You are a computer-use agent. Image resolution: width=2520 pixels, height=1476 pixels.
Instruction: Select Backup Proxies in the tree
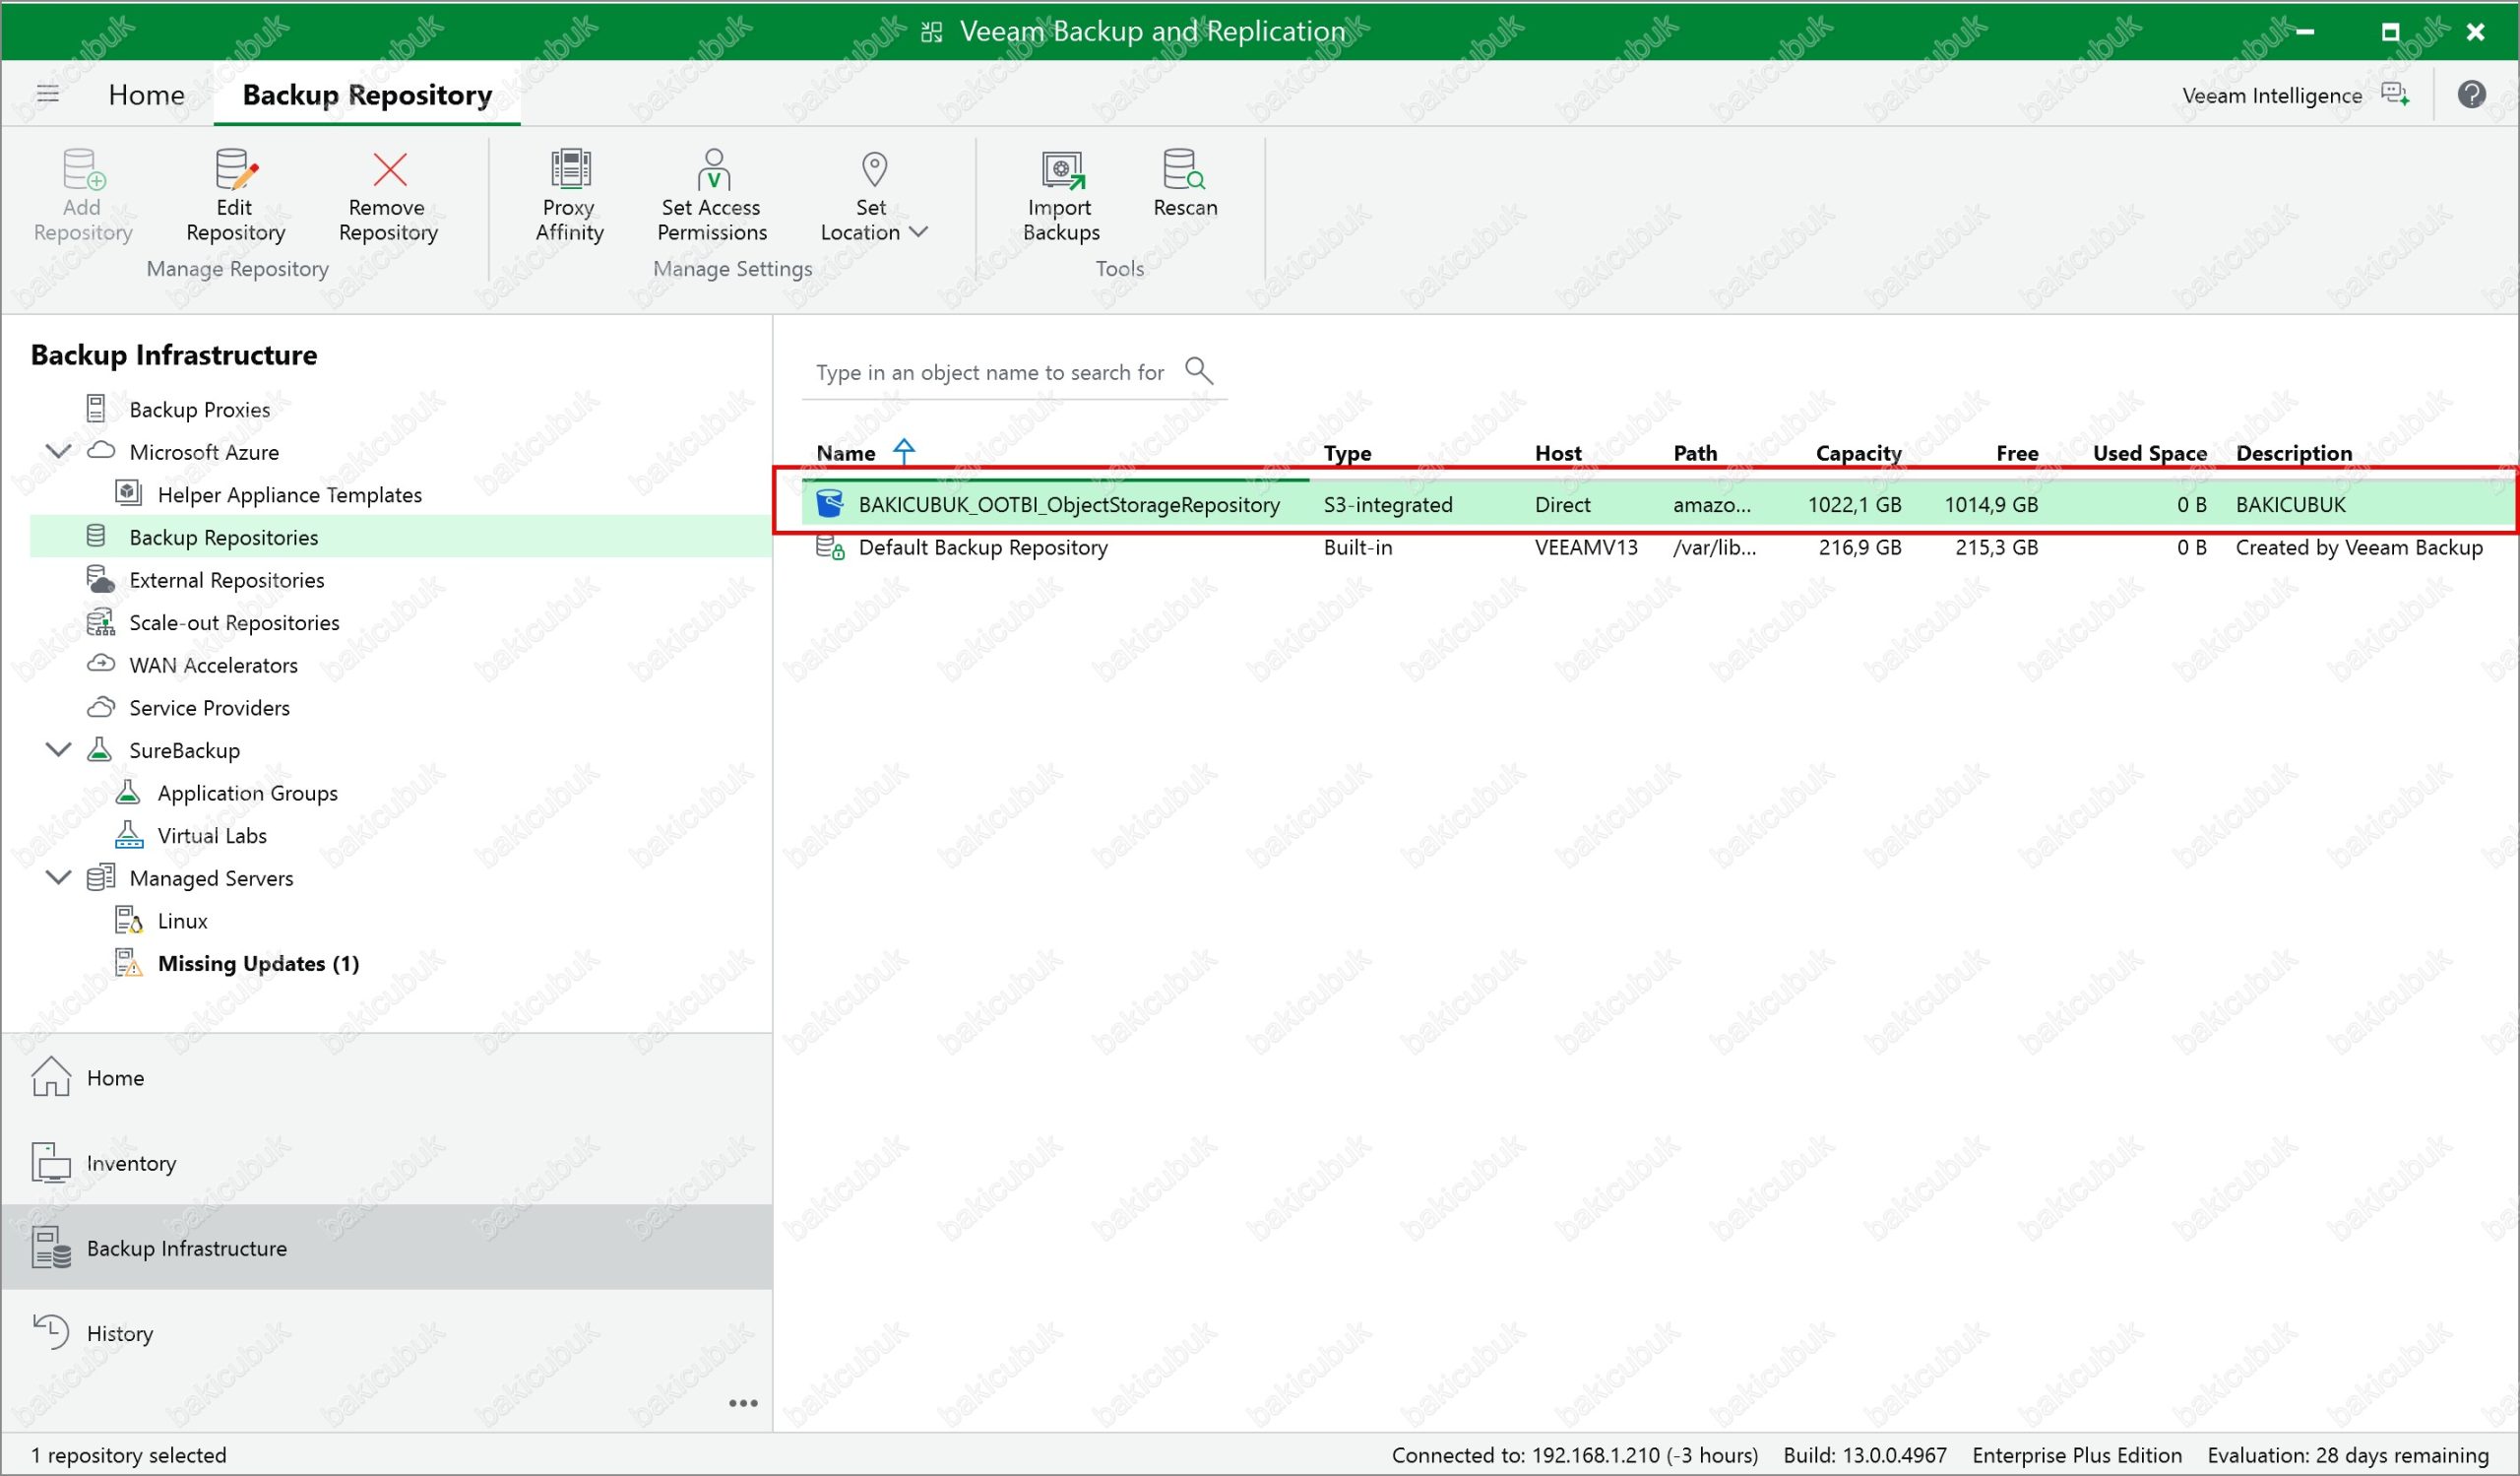pyautogui.click(x=199, y=409)
